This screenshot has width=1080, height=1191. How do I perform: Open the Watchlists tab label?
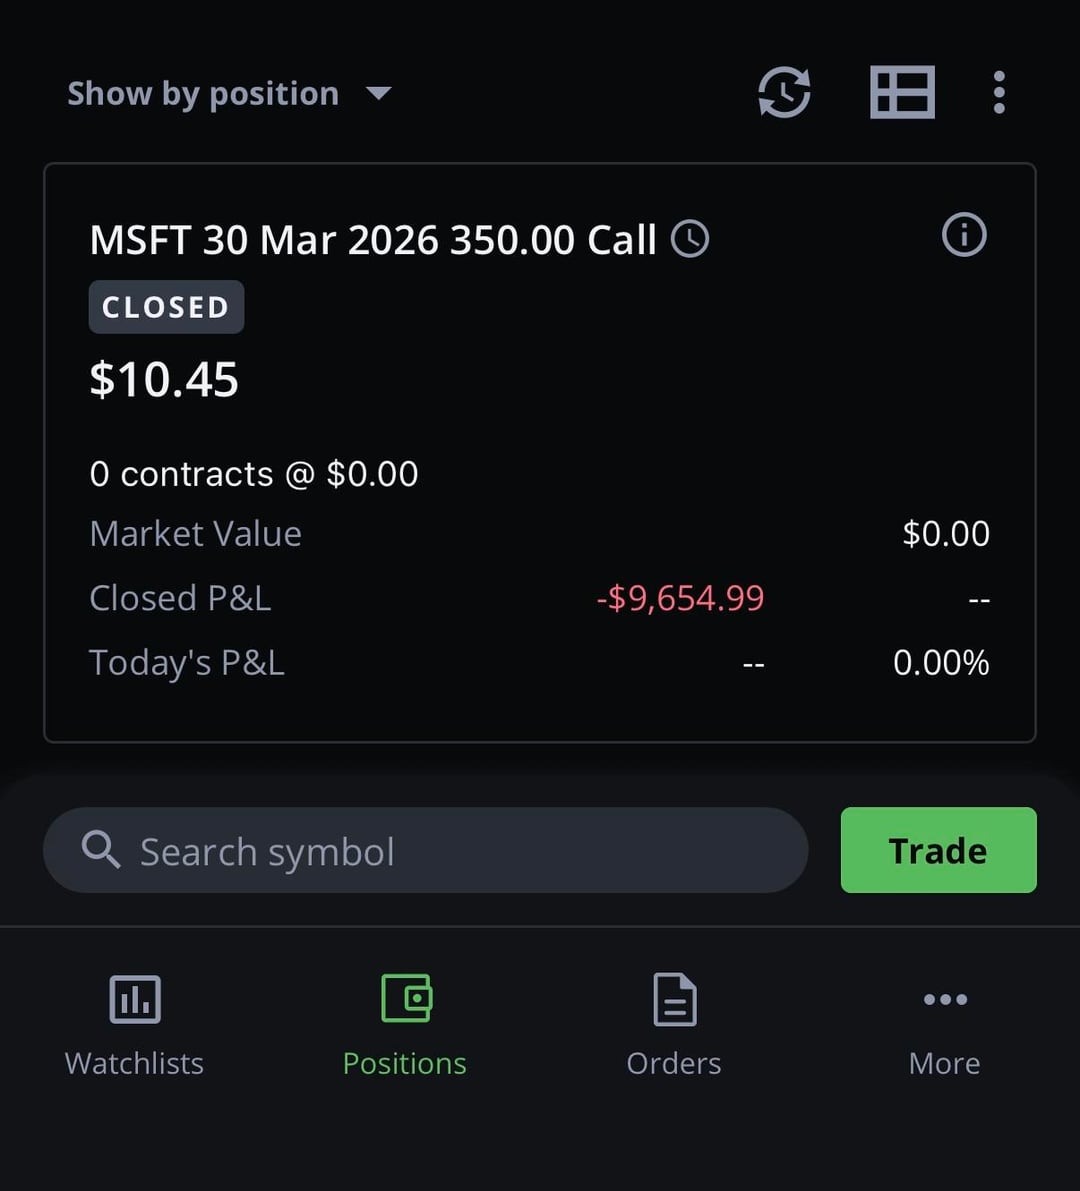pyautogui.click(x=135, y=1063)
